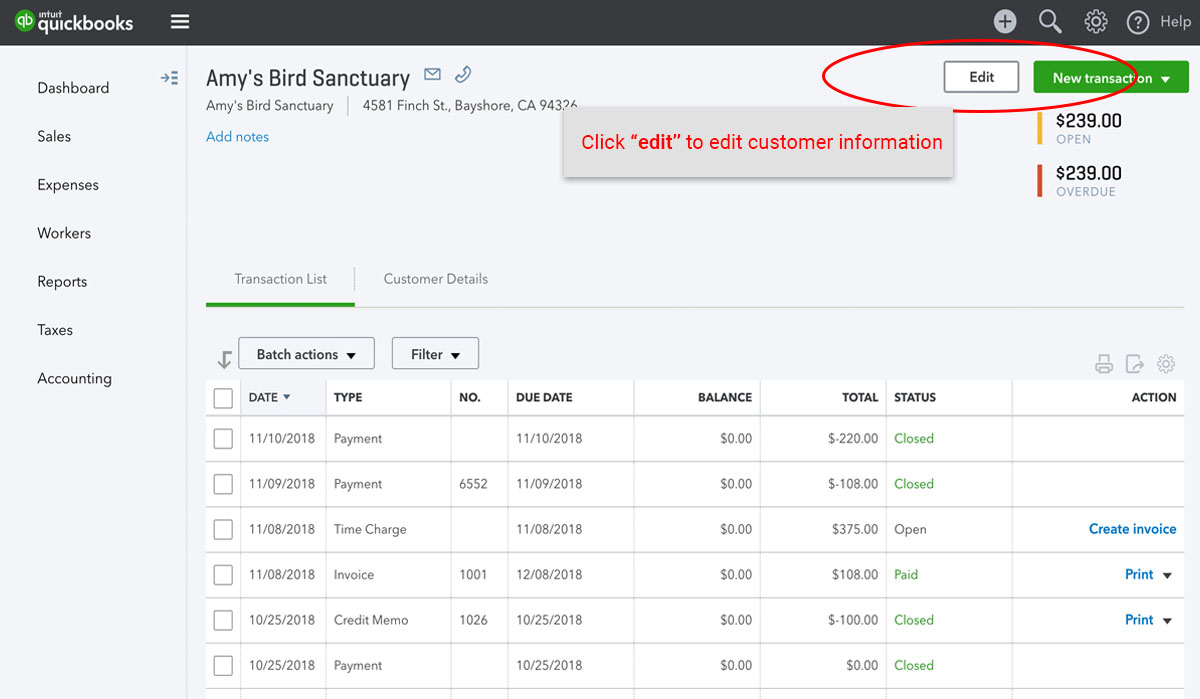Open Expenses in sidebar

click(68, 185)
